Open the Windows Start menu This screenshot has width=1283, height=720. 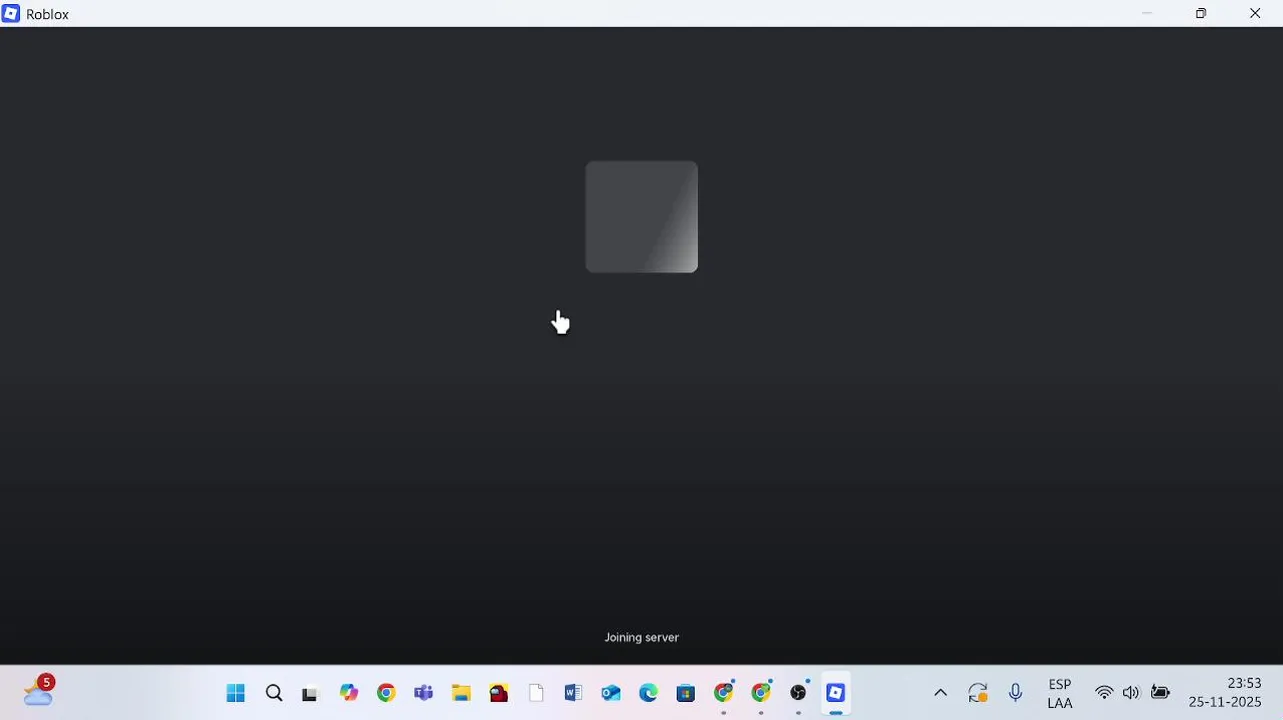[x=236, y=693]
